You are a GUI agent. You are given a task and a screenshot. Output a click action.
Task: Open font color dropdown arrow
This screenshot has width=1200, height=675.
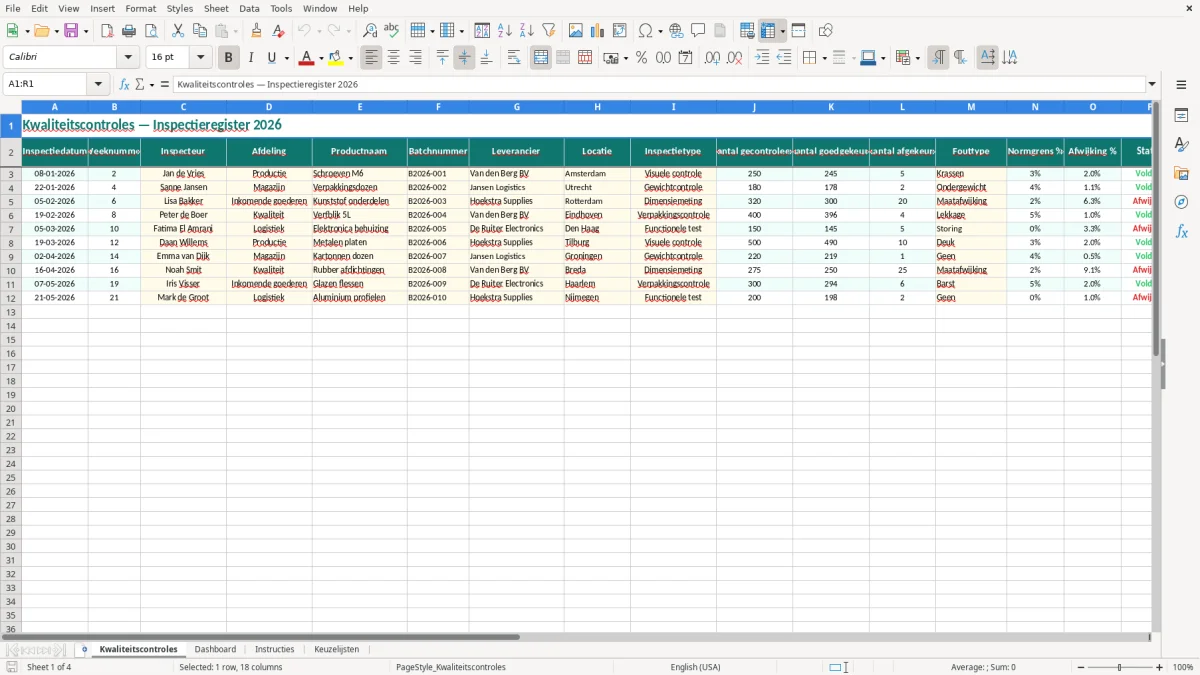click(x=321, y=58)
